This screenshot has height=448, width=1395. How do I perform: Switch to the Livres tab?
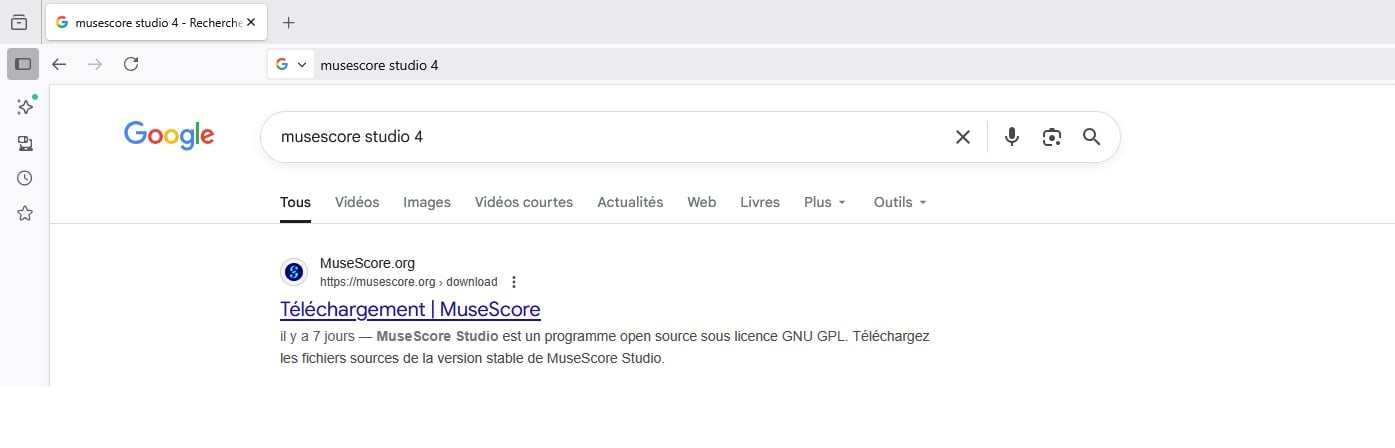tap(760, 202)
